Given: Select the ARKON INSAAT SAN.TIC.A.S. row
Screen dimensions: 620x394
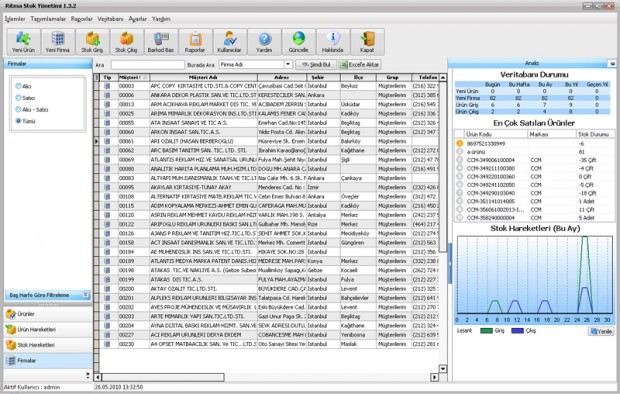Looking at the screenshot, I should click(x=270, y=132).
